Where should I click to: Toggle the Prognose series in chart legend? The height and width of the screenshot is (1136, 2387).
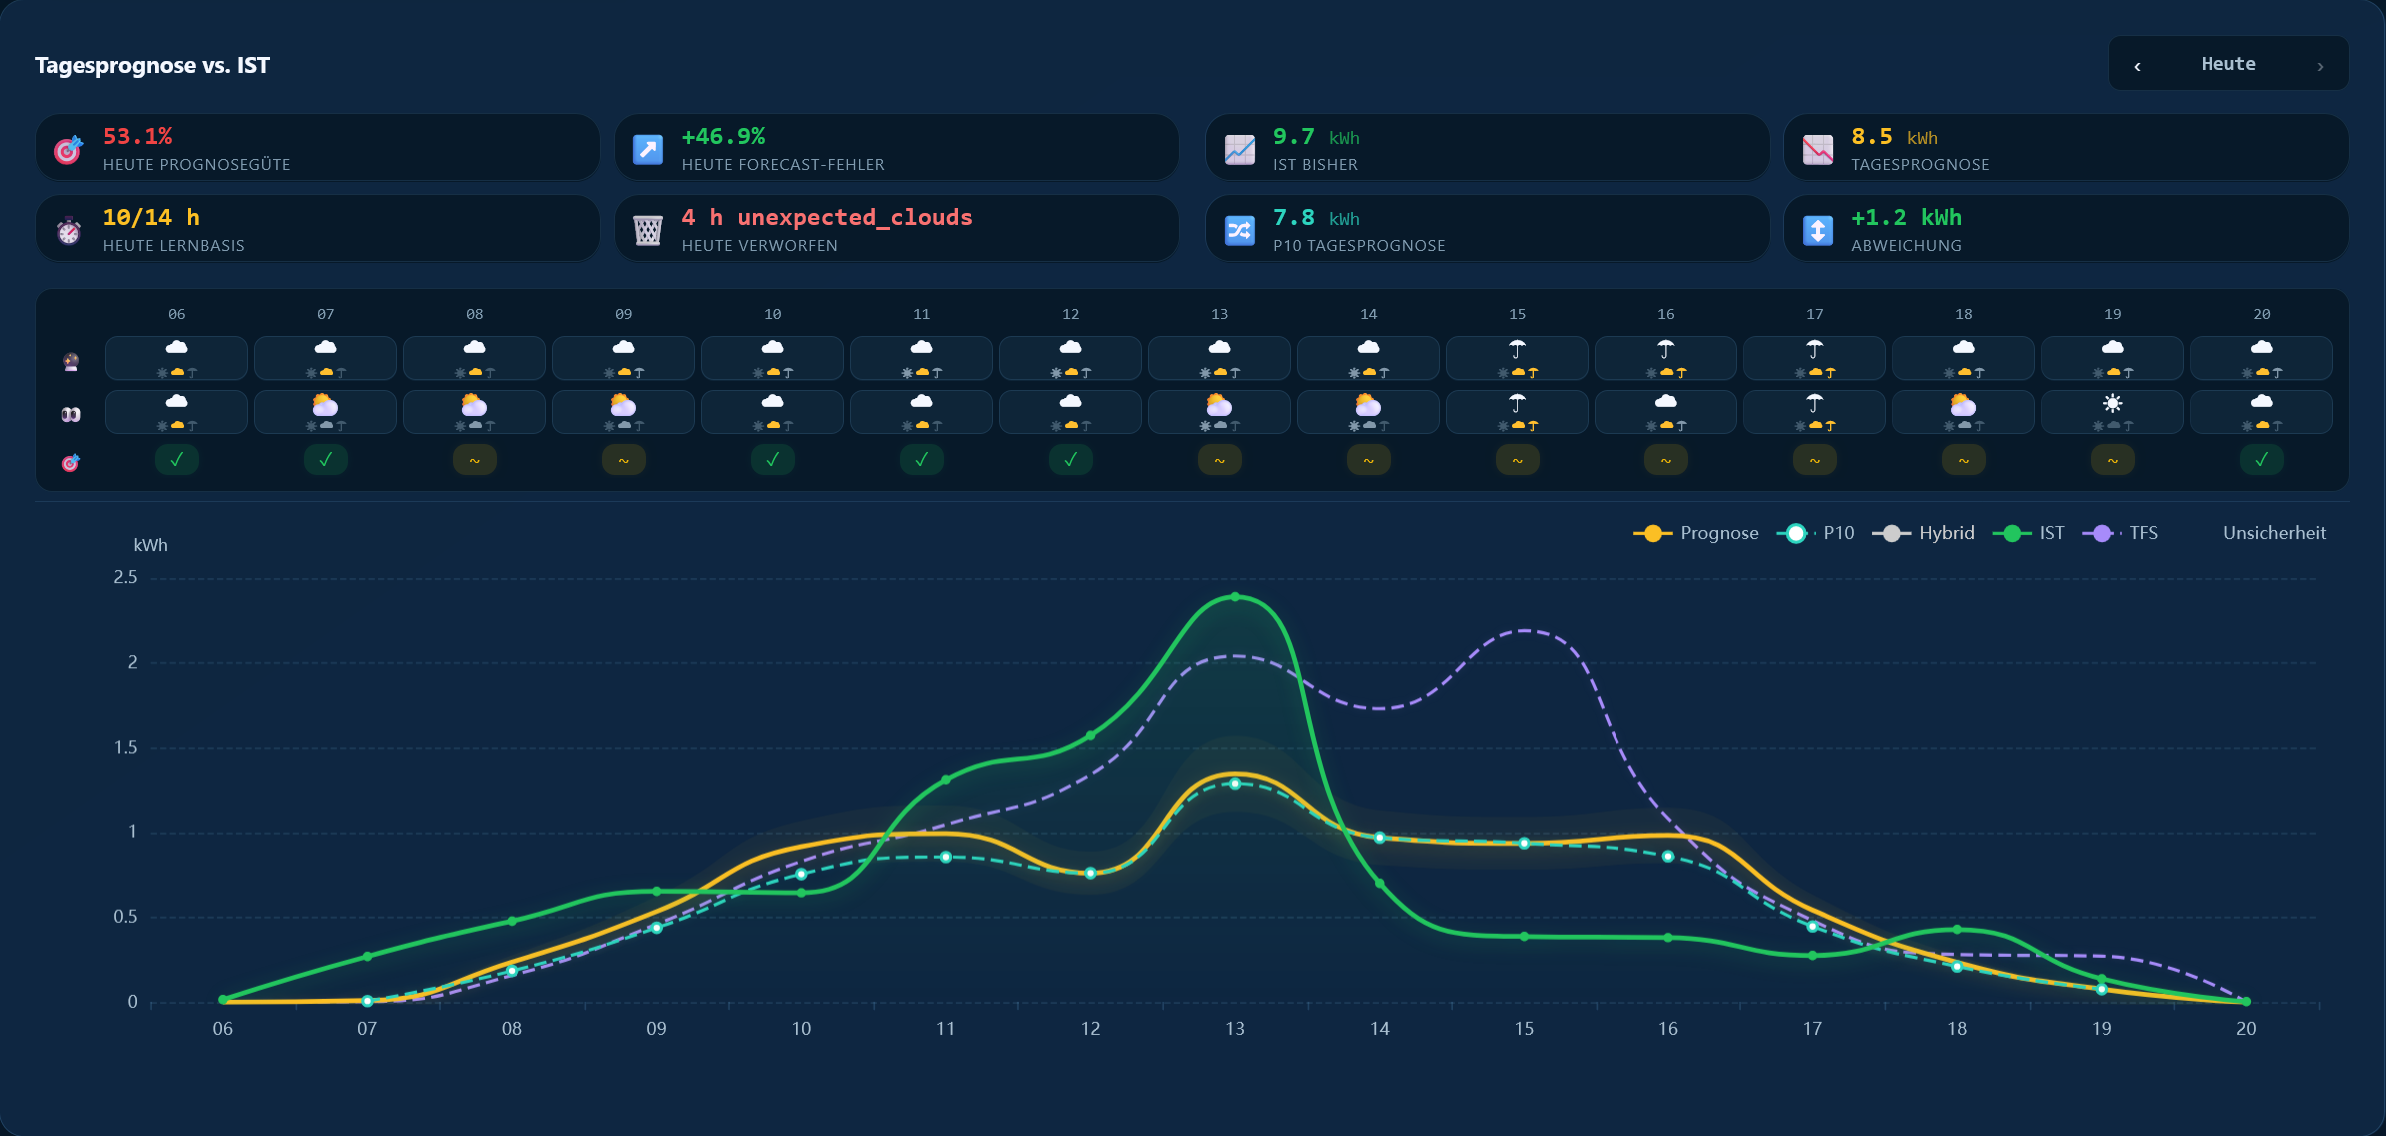pyautogui.click(x=1696, y=533)
